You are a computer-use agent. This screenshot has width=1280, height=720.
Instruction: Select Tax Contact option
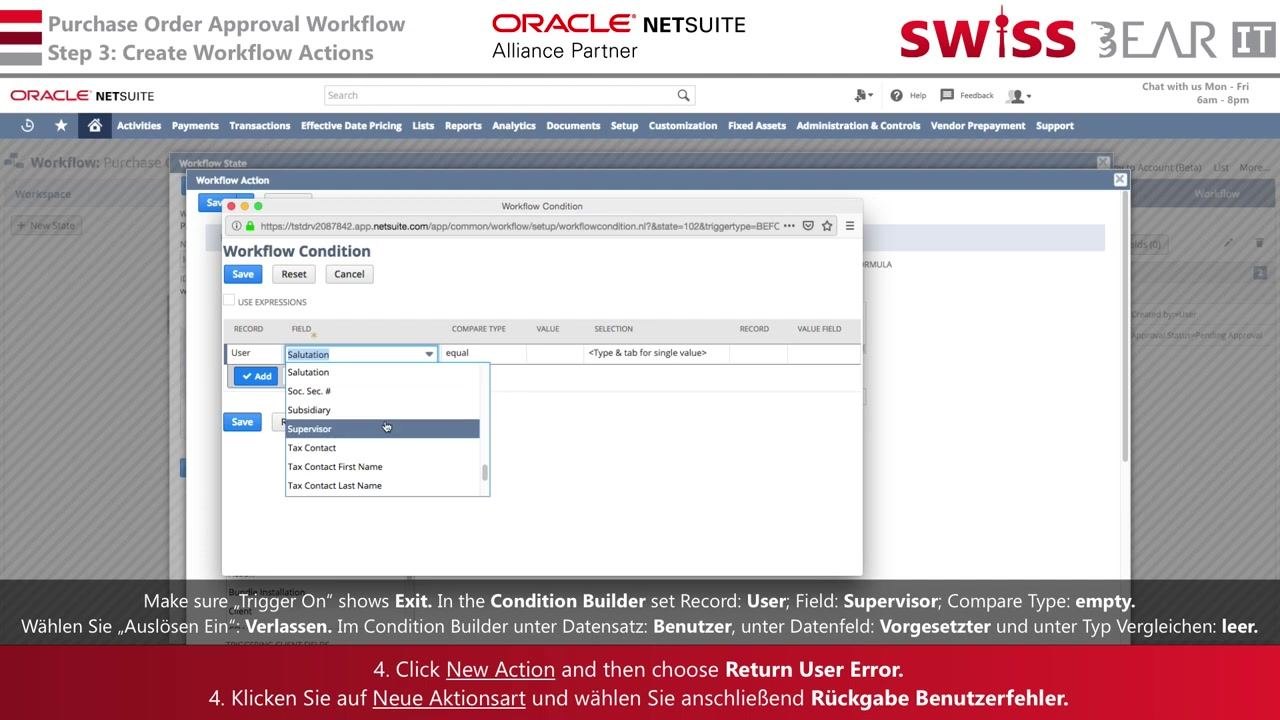(383, 448)
